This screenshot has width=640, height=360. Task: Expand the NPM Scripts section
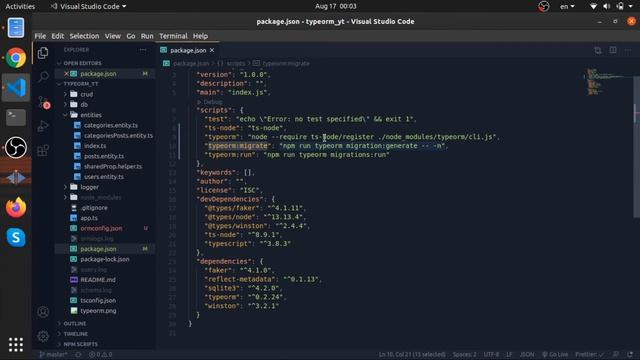pyautogui.click(x=80, y=344)
